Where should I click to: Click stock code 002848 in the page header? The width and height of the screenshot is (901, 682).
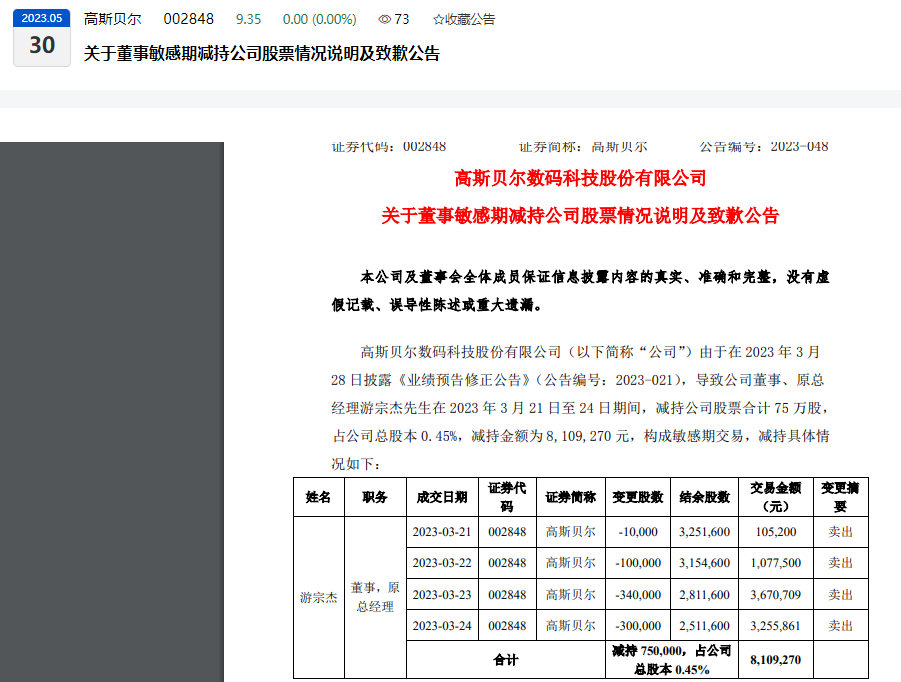tap(188, 20)
